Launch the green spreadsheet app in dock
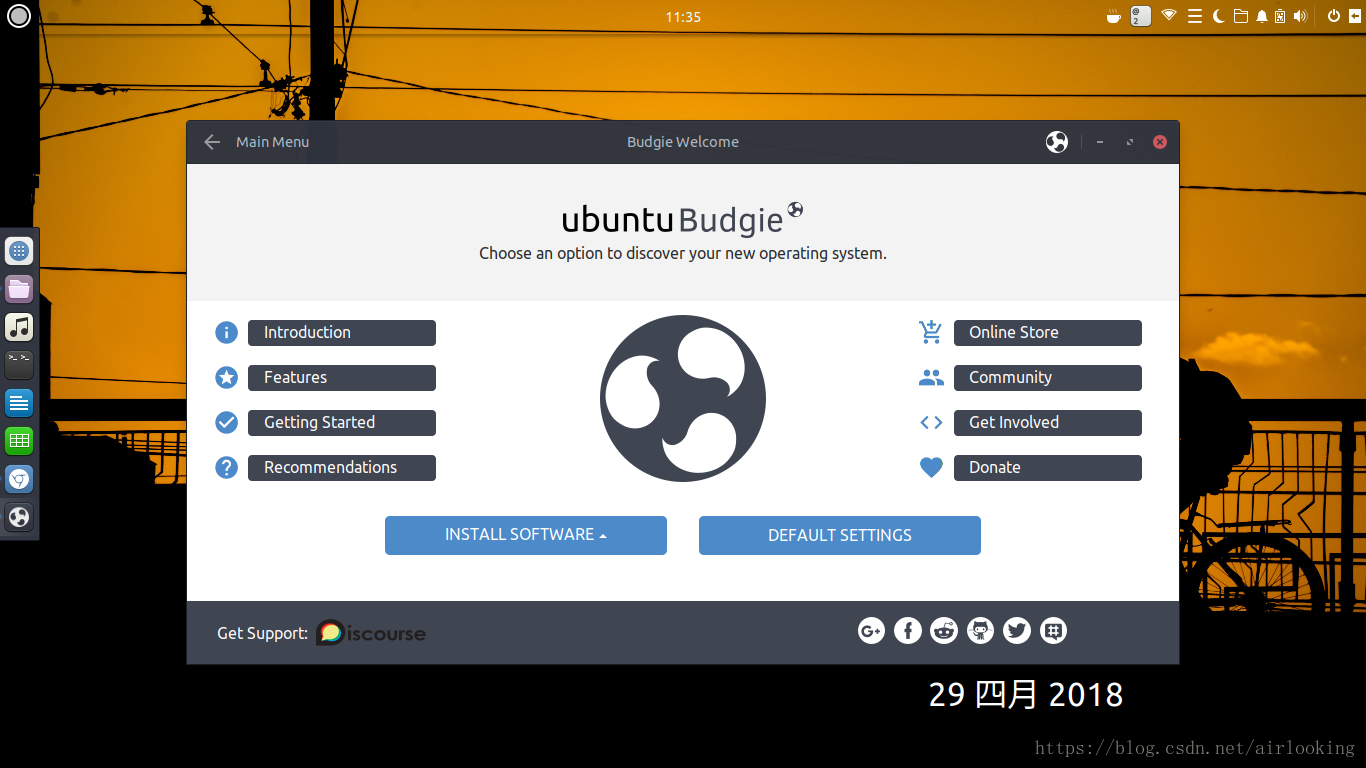The image size is (1366, 768). pos(19,441)
